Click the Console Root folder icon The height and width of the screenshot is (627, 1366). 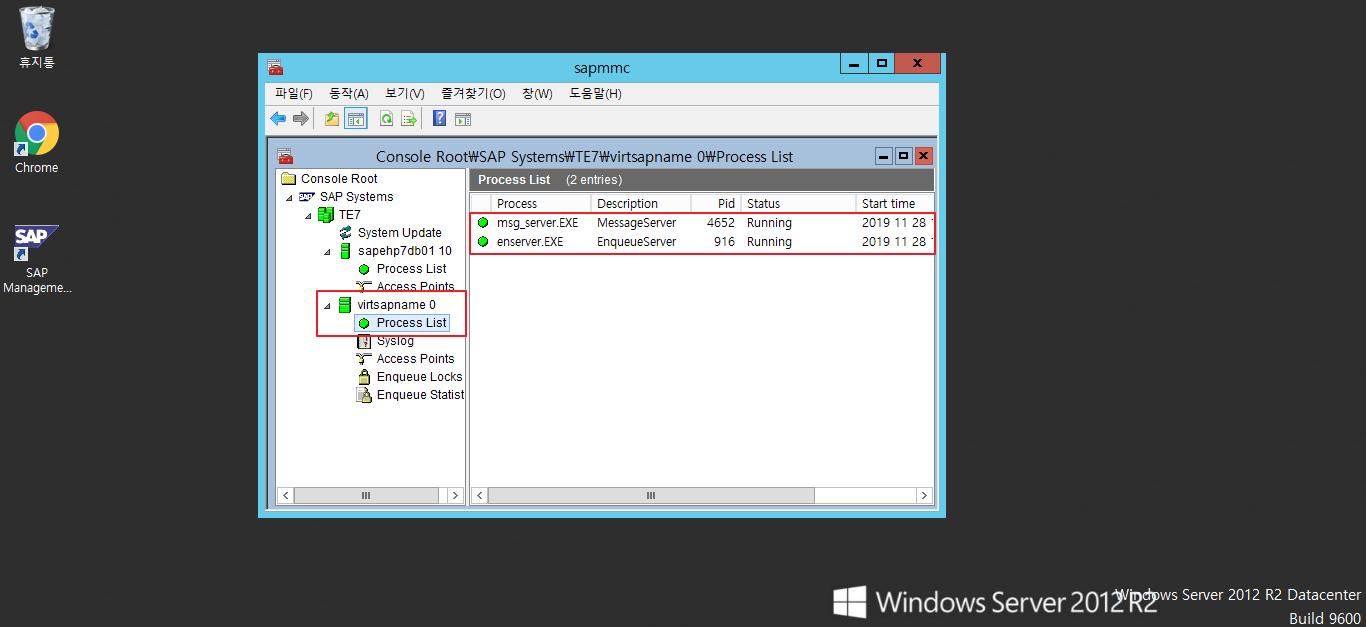coord(289,179)
